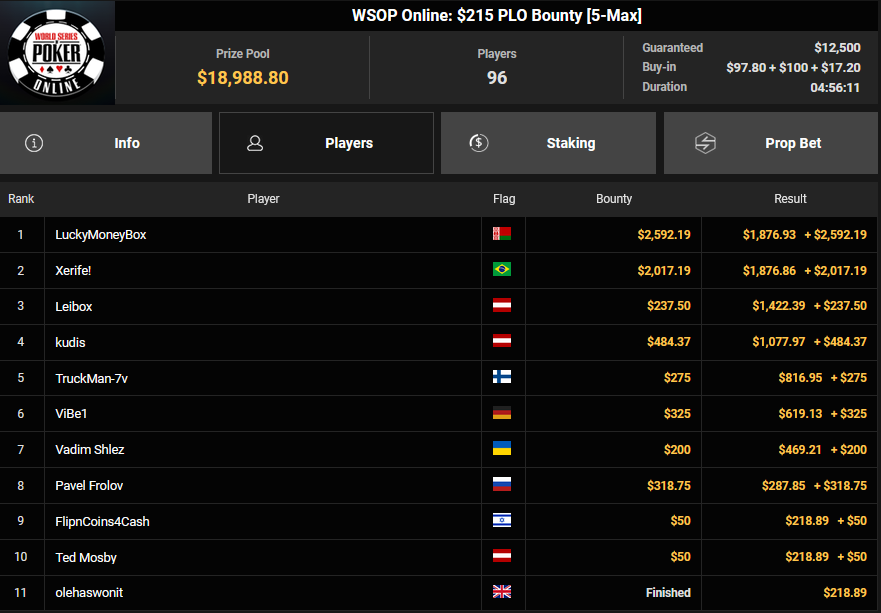
Task: Click the Rank column header
Action: pyautogui.click(x=21, y=199)
